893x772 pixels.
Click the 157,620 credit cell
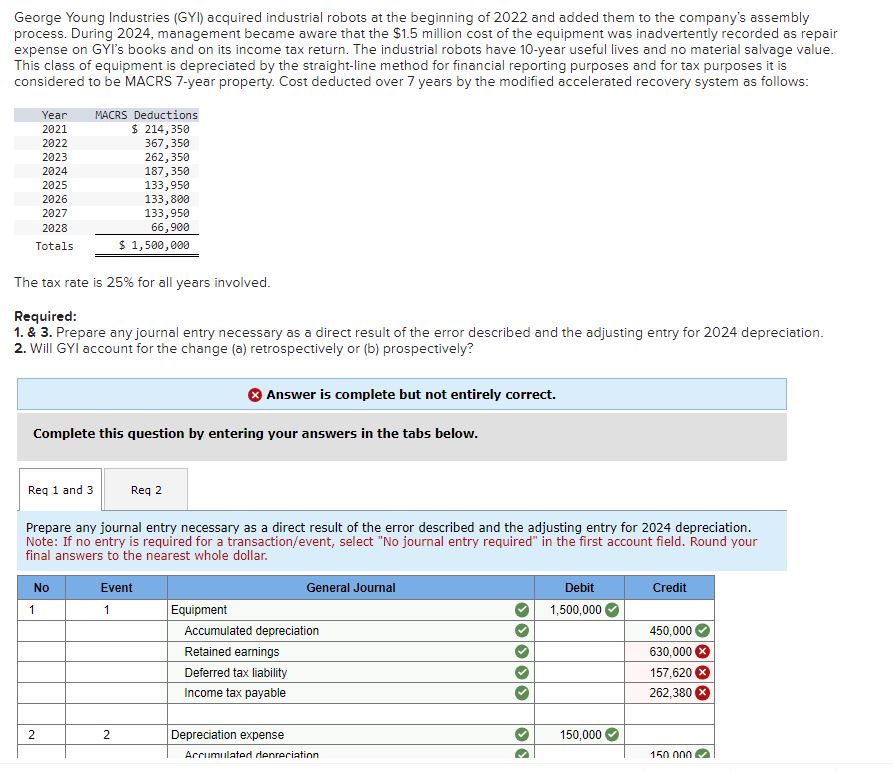tap(670, 672)
